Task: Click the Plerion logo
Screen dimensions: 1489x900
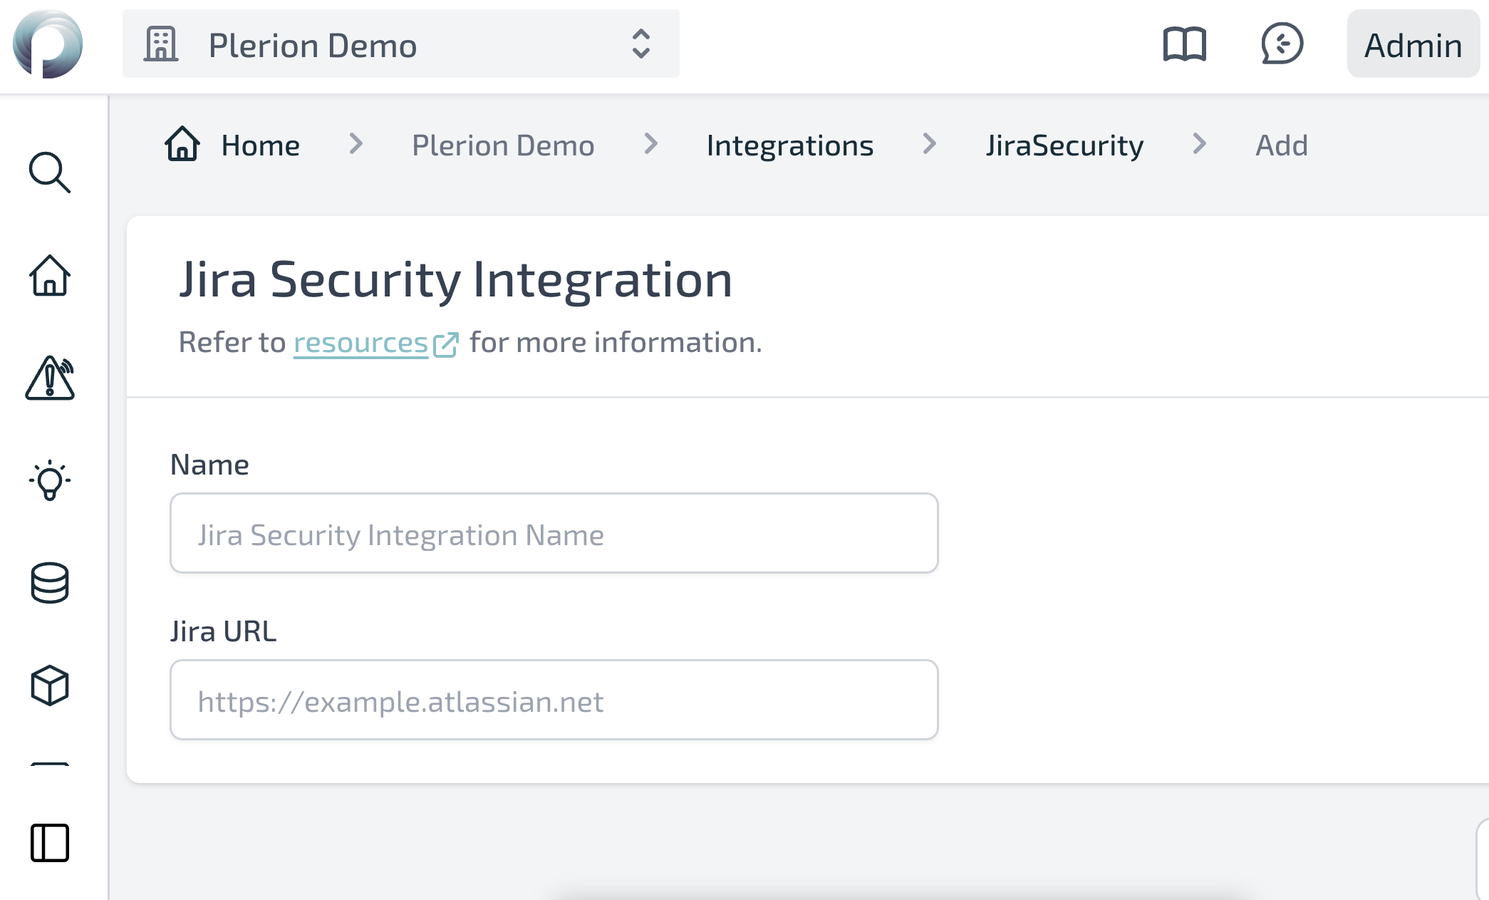Action: (48, 44)
